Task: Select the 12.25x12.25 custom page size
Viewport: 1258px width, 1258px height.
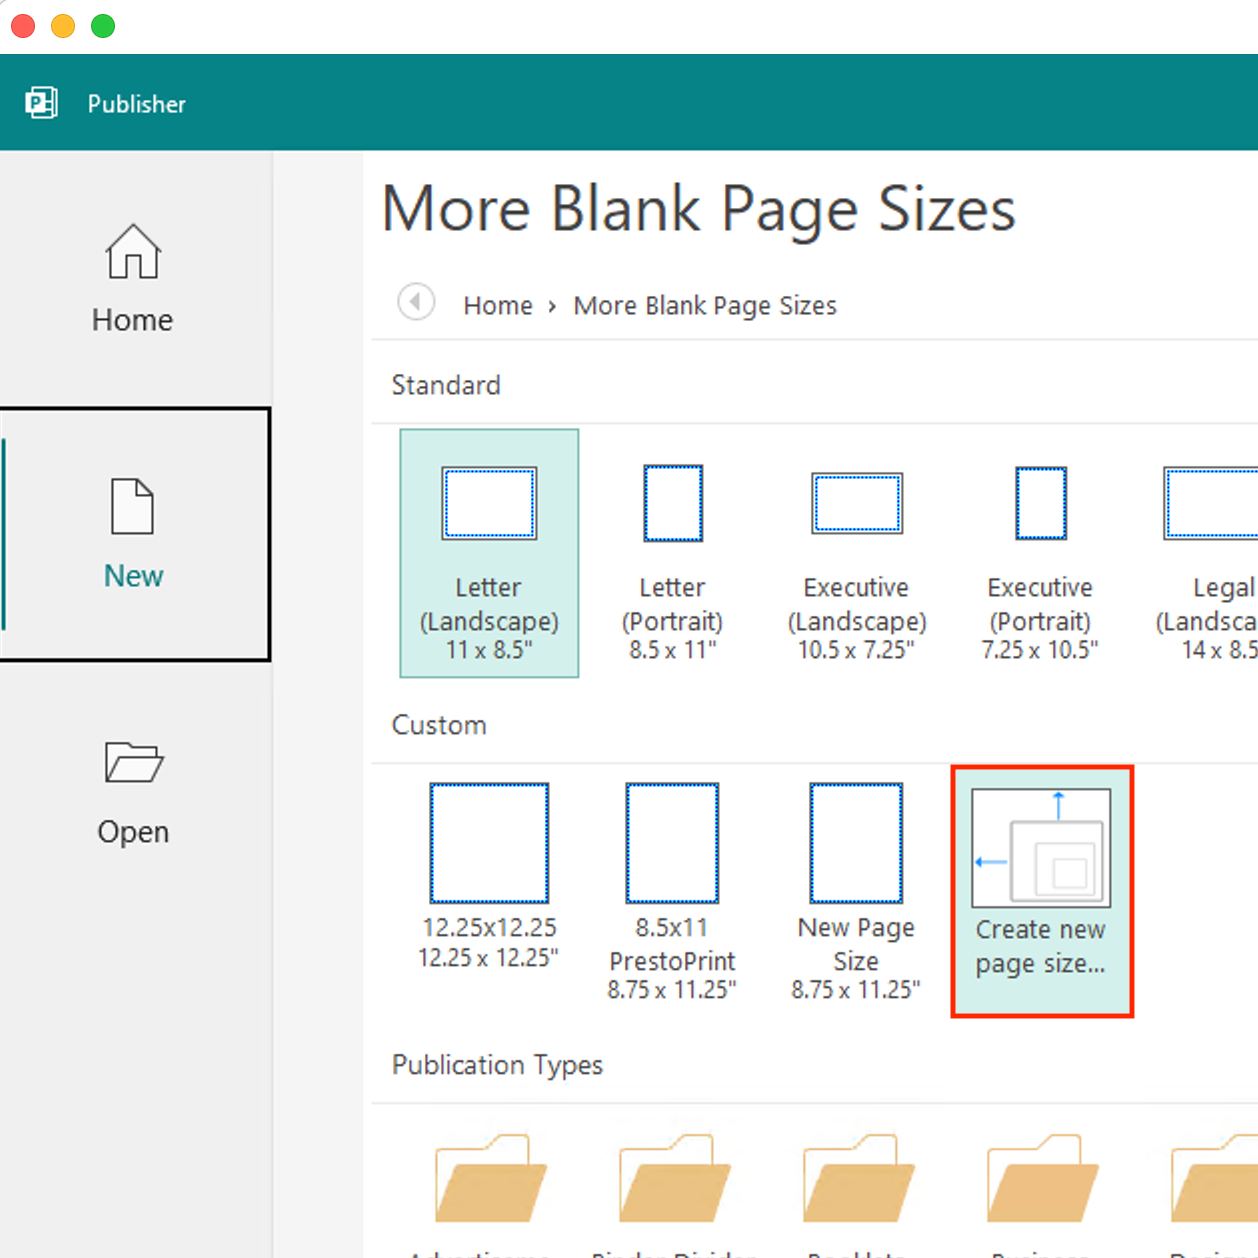Action: (489, 880)
